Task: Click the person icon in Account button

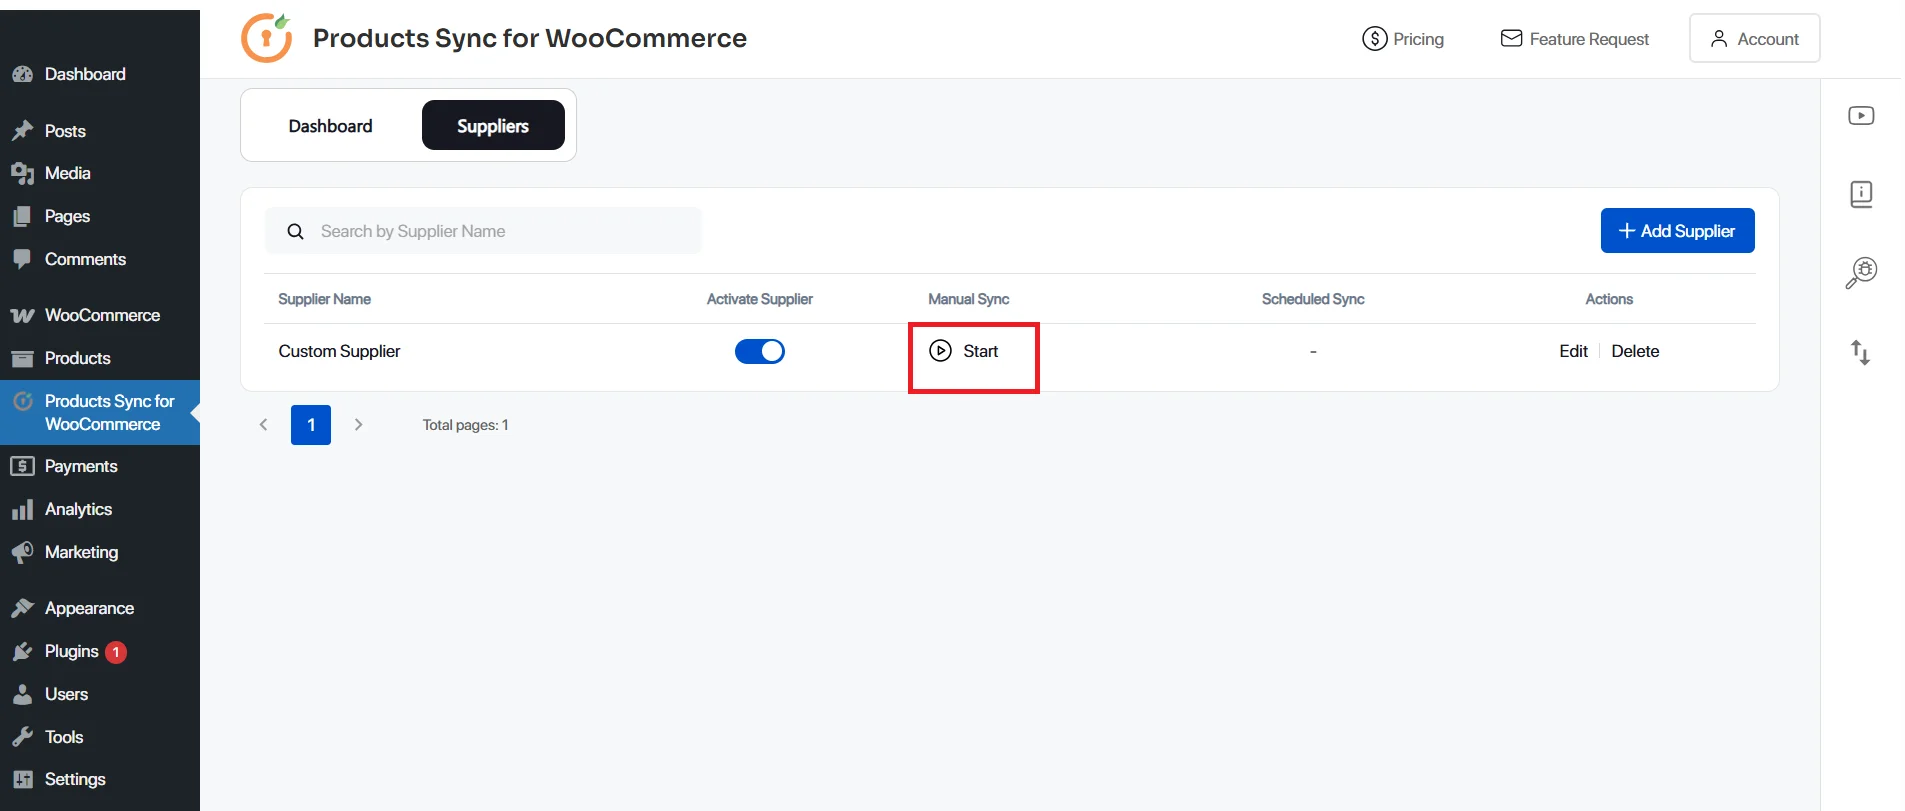Action: [x=1719, y=38]
